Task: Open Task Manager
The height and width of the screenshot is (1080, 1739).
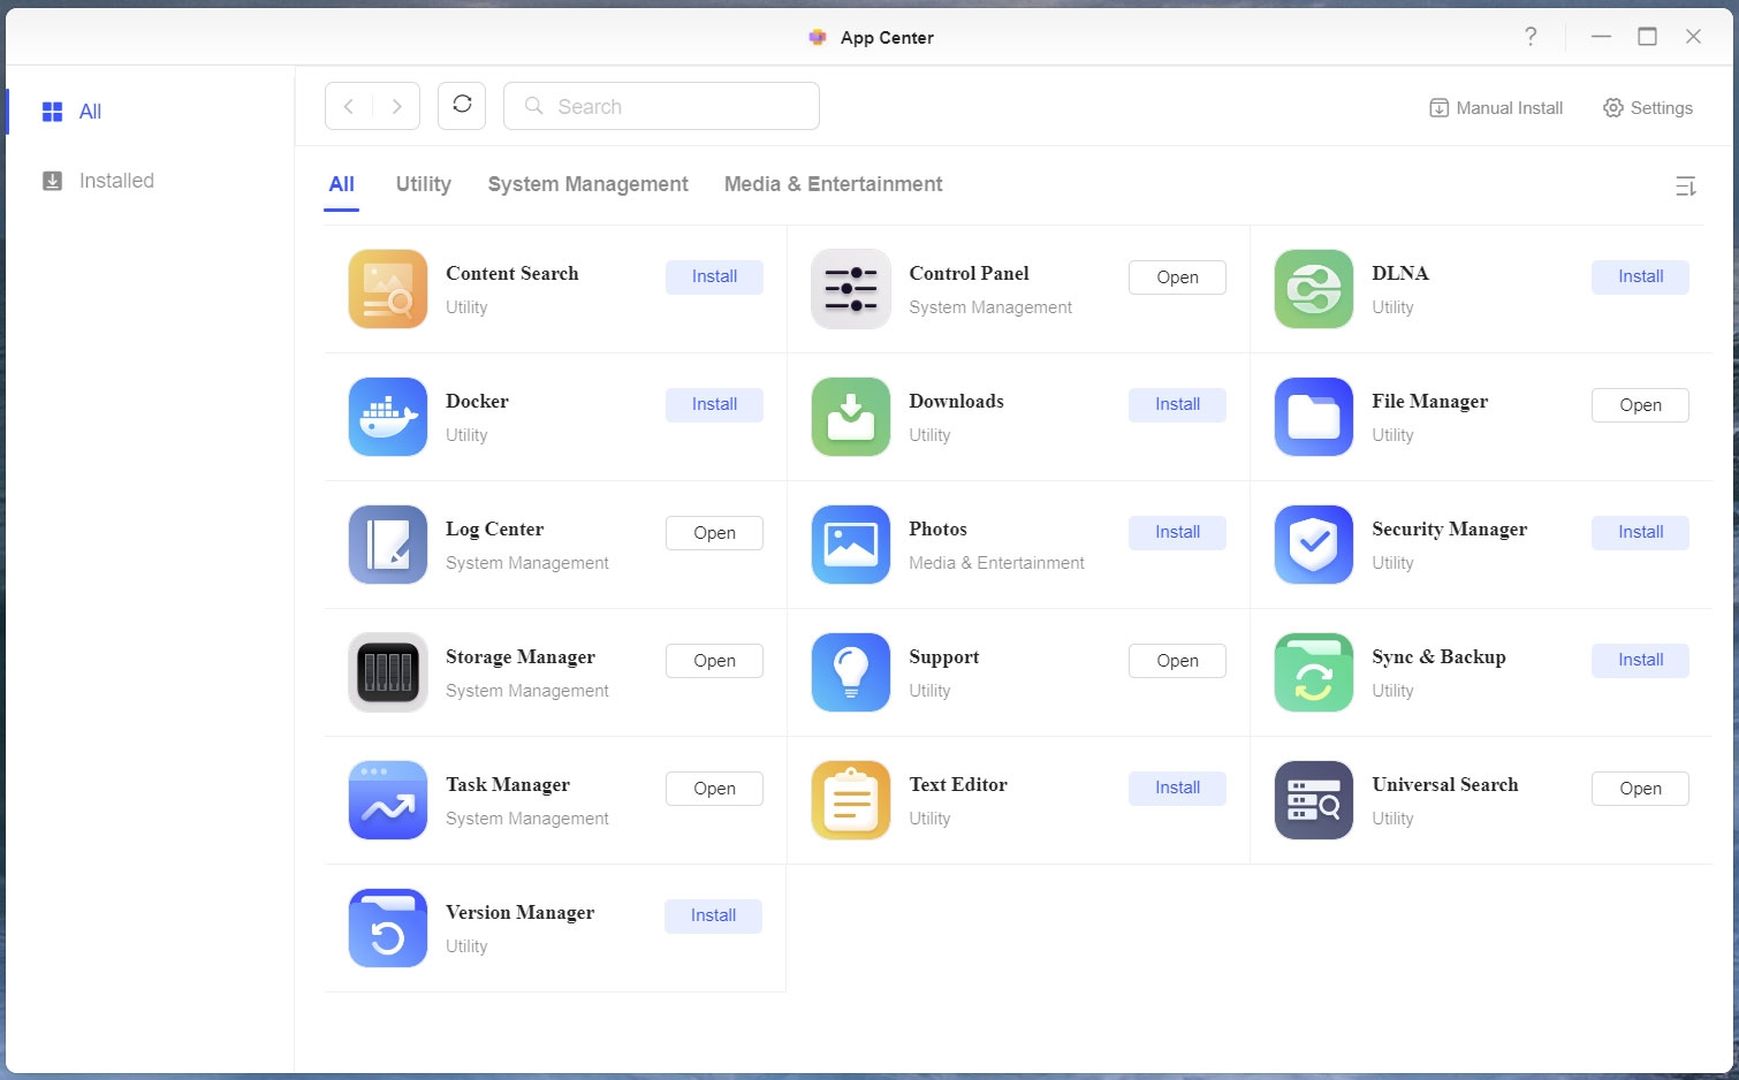Action: (x=714, y=789)
